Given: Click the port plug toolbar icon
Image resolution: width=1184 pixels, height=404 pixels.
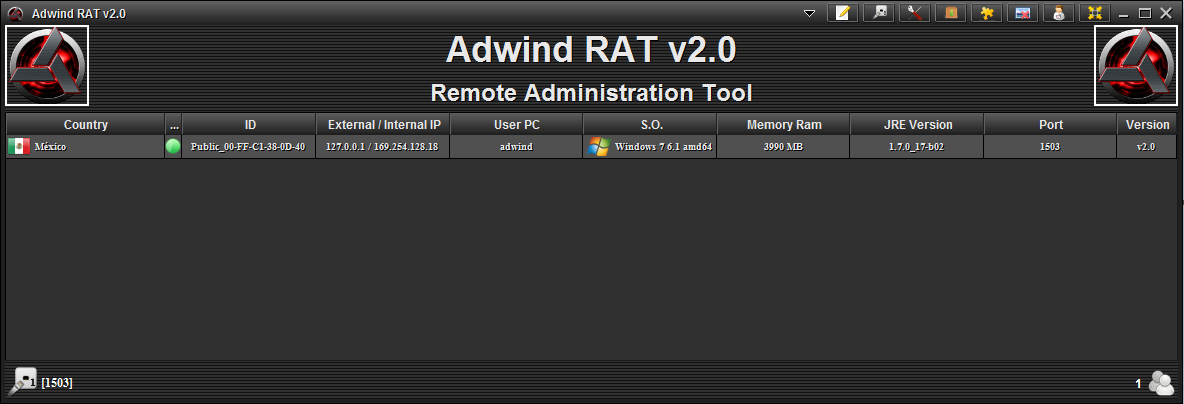Looking at the screenshot, I should tap(879, 13).
